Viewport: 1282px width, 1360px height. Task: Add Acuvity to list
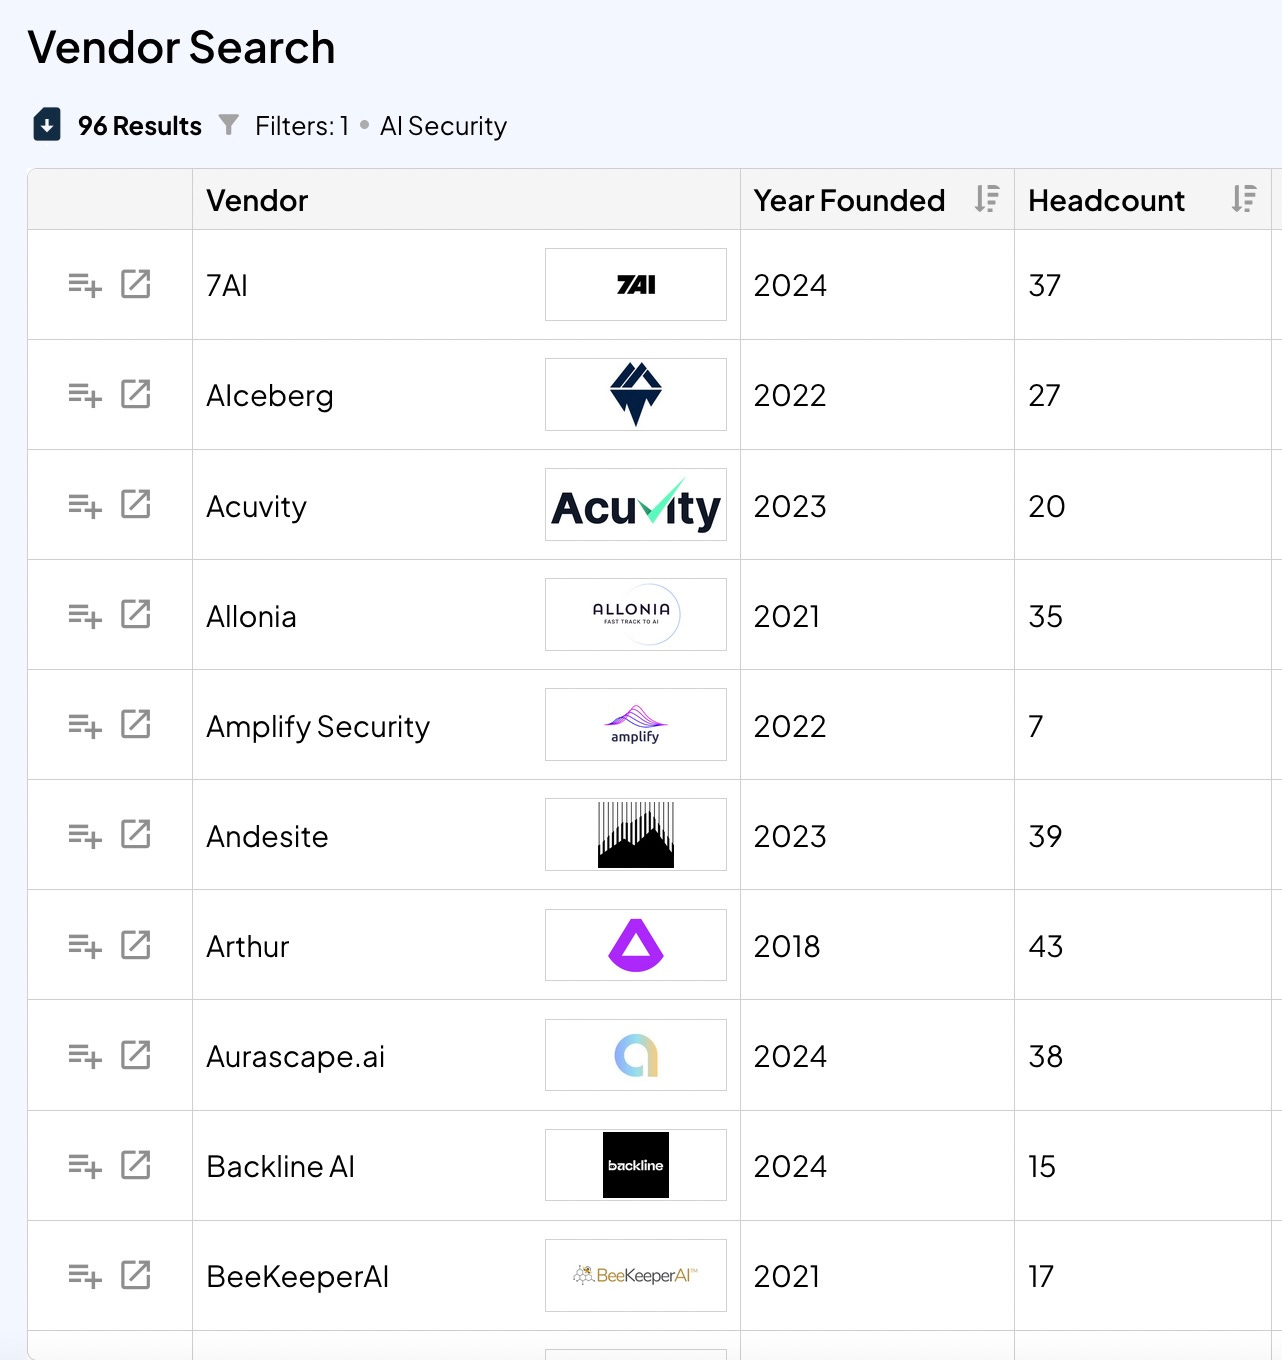click(85, 505)
